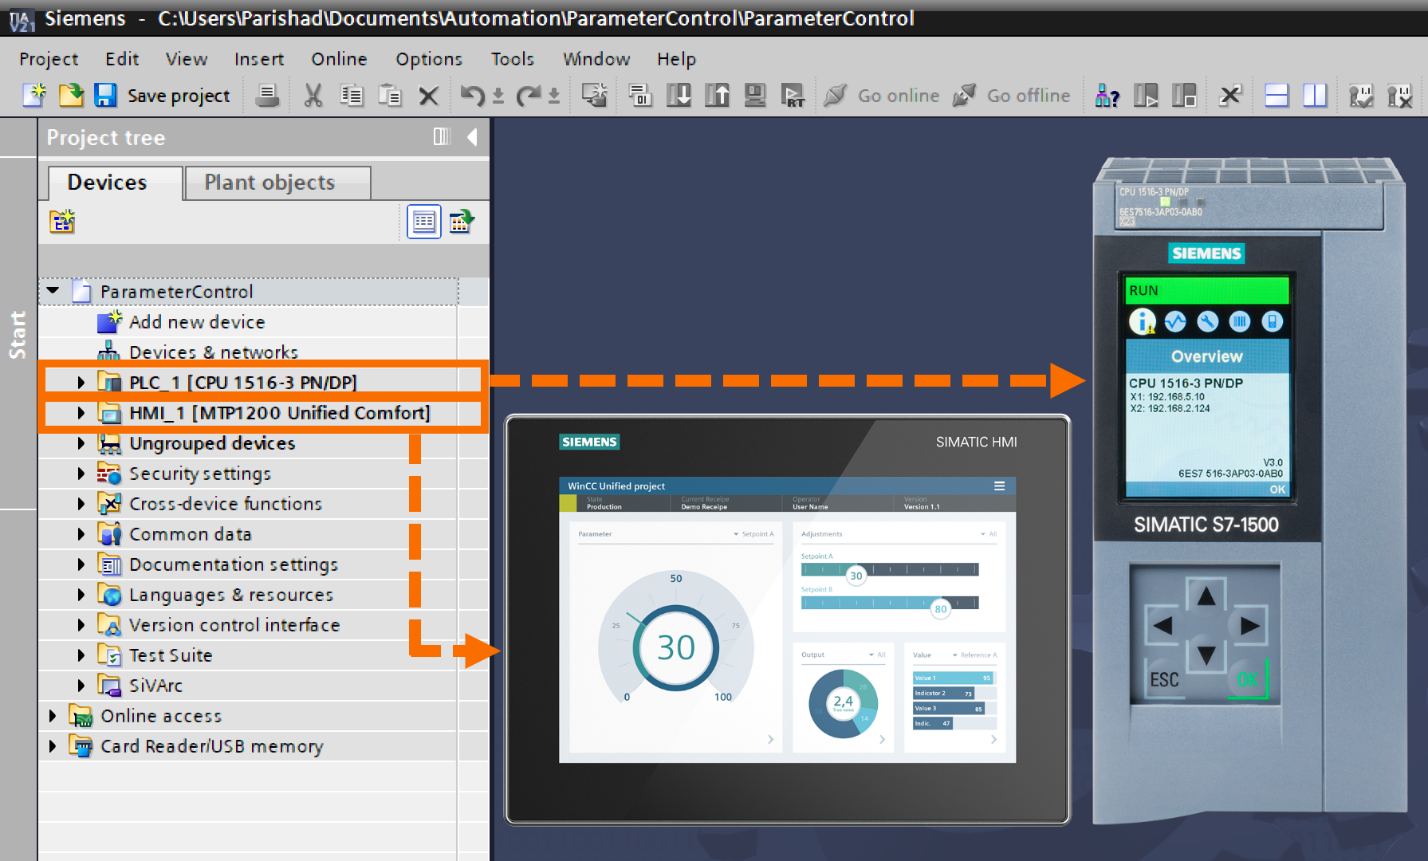The height and width of the screenshot is (861, 1428).
Task: Open the Tools menu
Action: (512, 59)
